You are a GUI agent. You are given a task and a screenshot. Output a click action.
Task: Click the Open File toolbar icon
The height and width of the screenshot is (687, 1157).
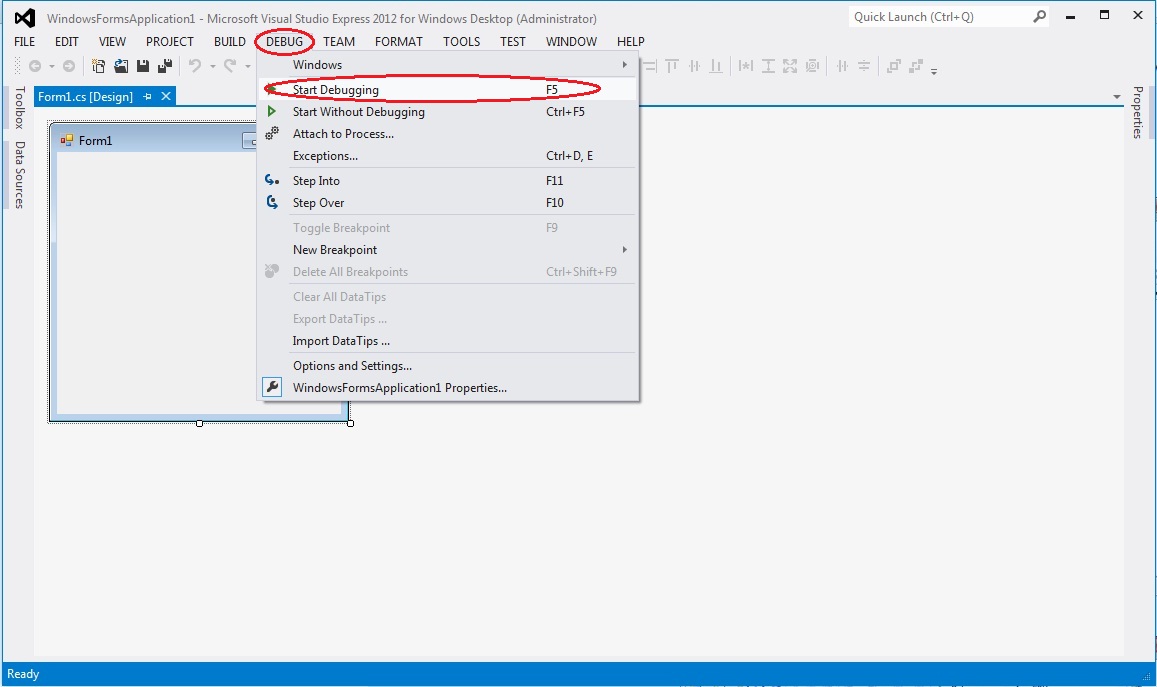121,66
